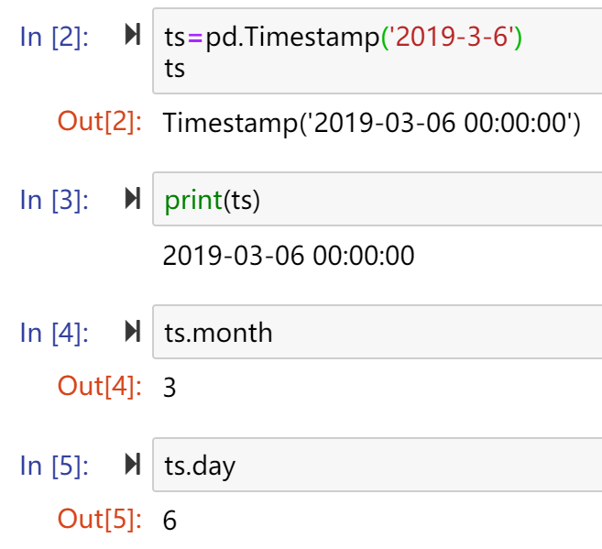
Task: Click the Timestamp('2019-03-06 00:00:00') output text
Action: (x=372, y=124)
